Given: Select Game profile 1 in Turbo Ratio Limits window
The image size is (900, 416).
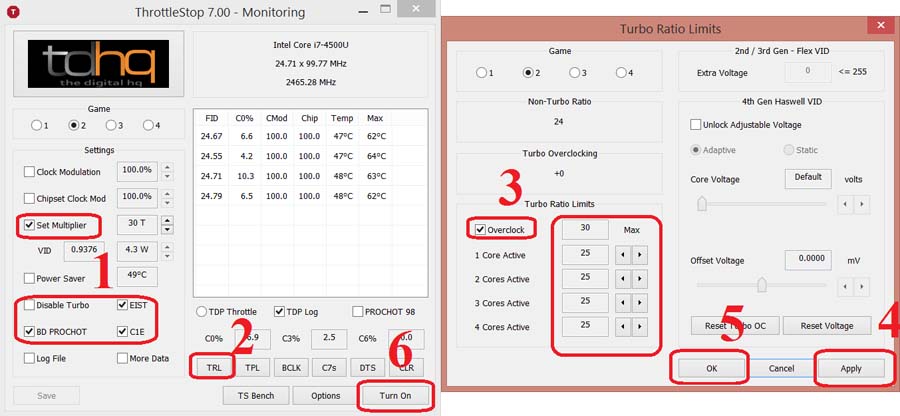Looking at the screenshot, I should coord(481,73).
